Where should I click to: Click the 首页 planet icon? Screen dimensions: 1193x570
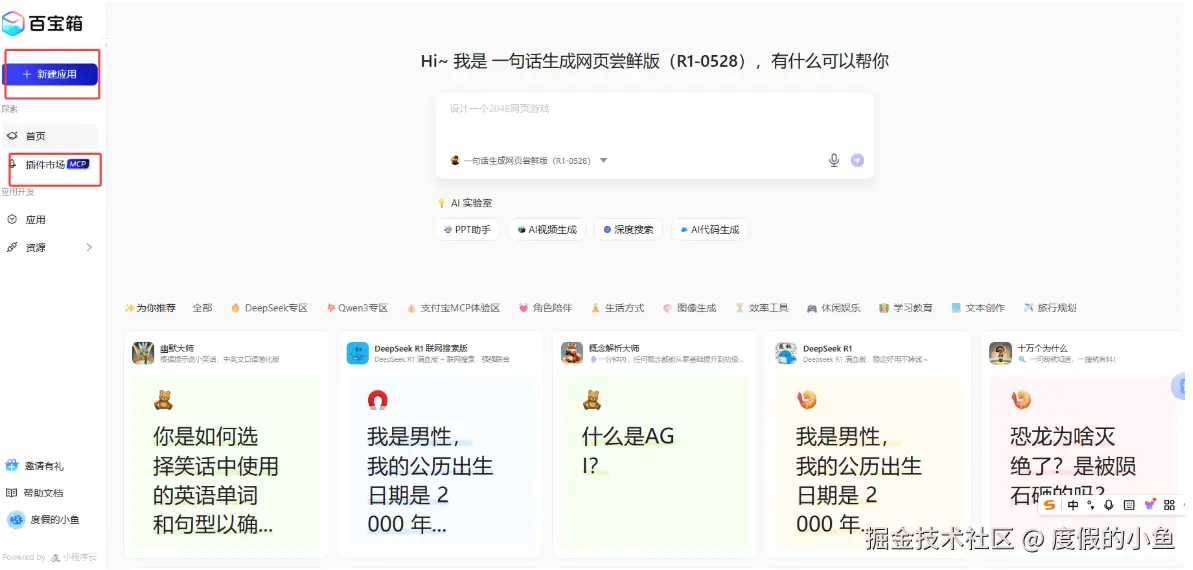[12, 136]
